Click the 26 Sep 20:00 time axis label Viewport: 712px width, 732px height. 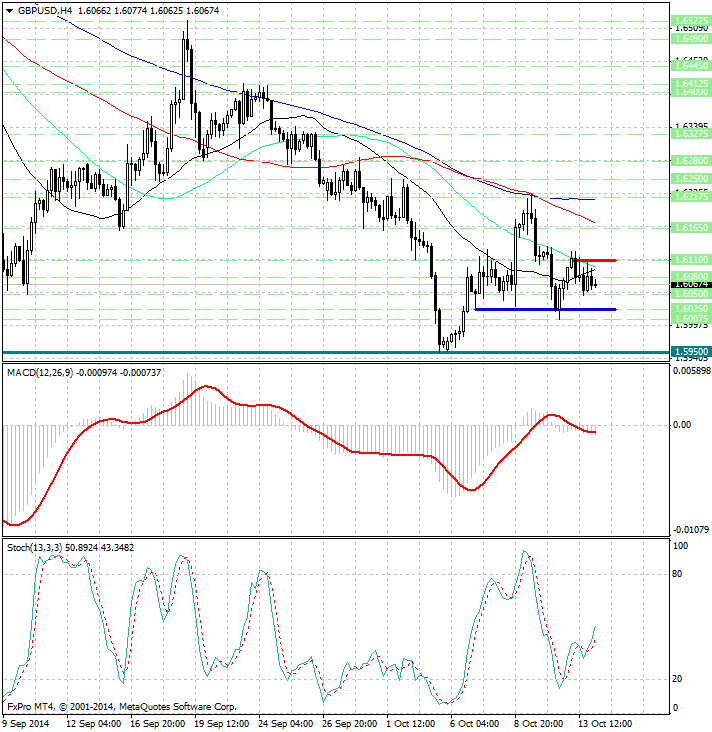(x=350, y=724)
